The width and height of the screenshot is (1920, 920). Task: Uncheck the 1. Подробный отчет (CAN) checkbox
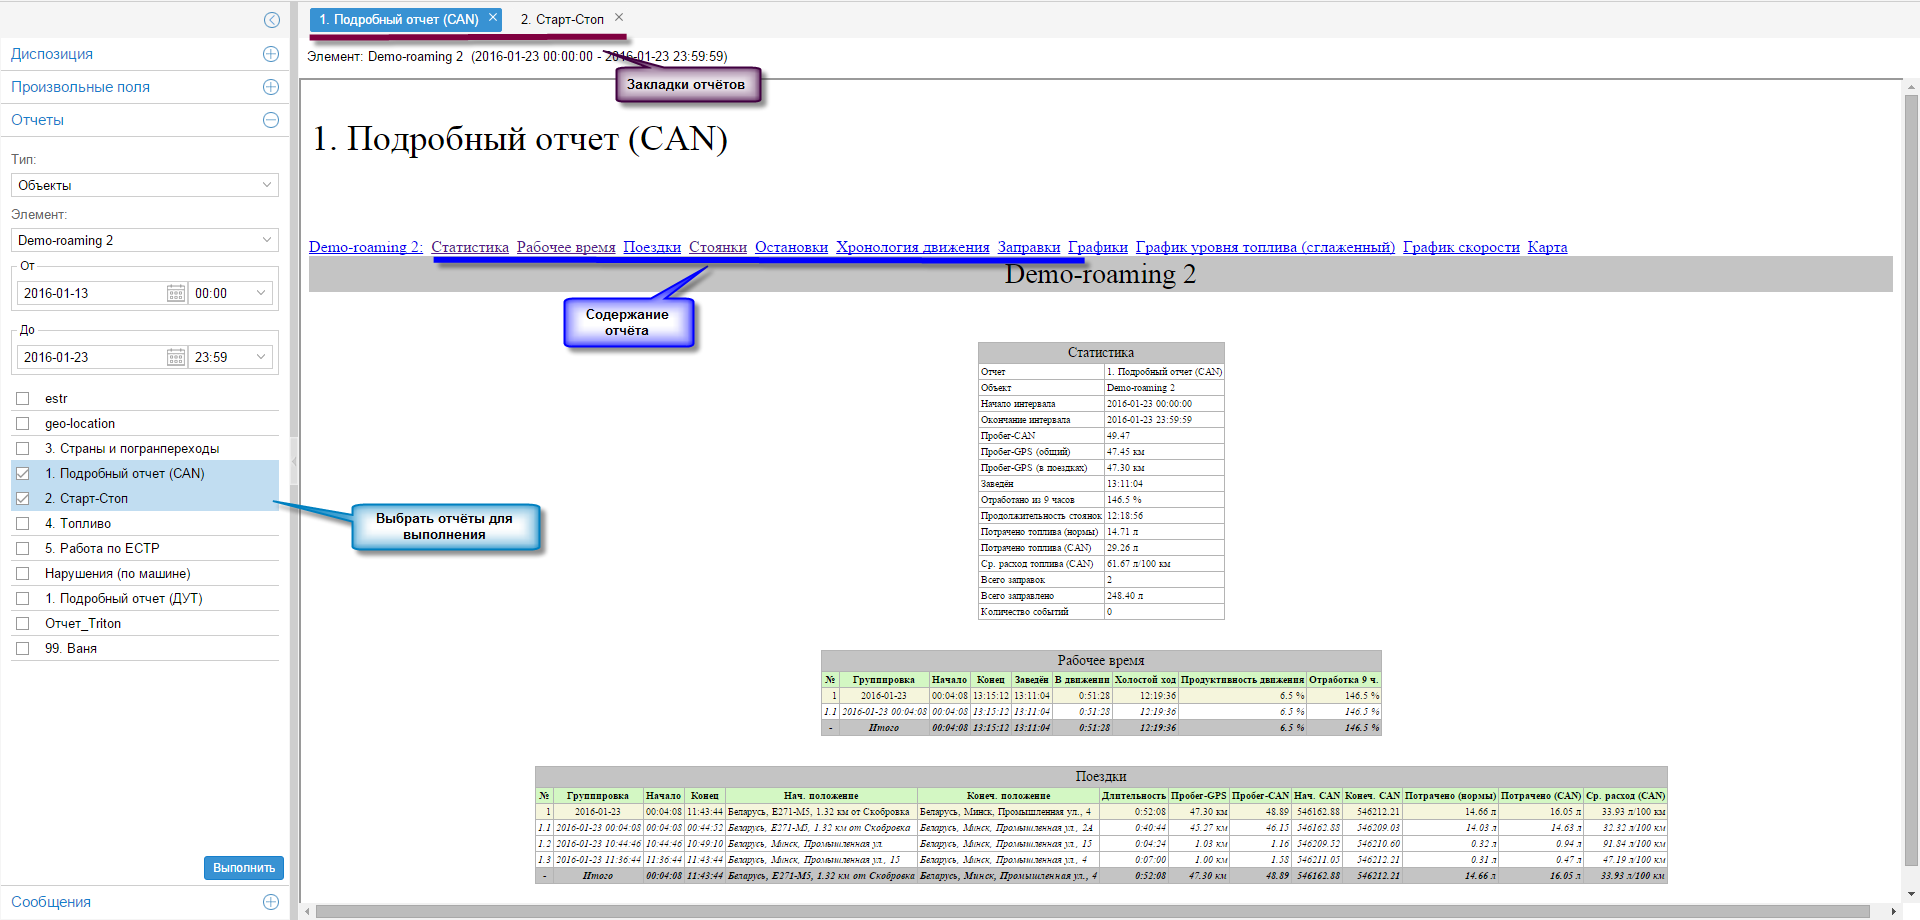[x=23, y=474]
